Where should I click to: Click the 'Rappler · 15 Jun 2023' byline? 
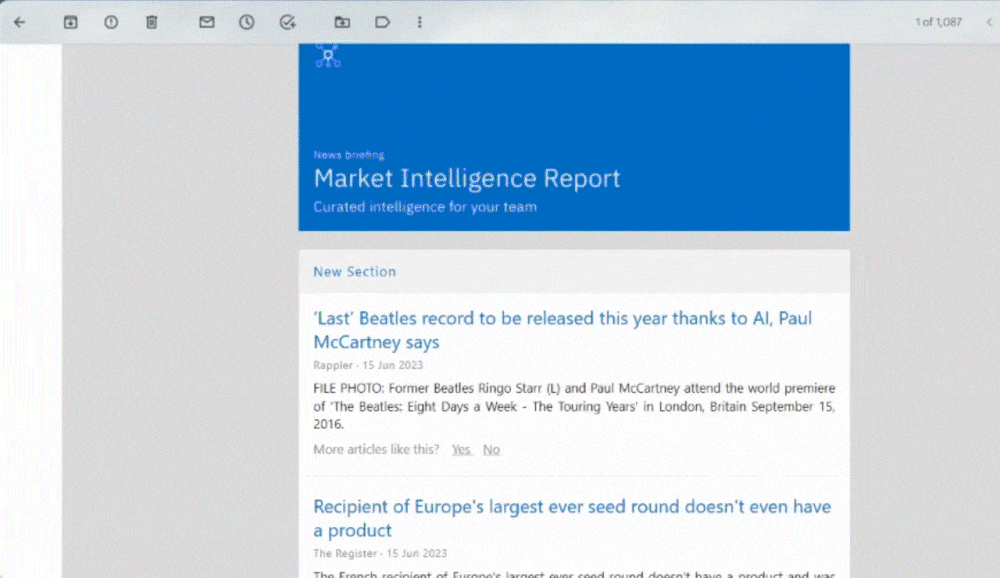368,365
